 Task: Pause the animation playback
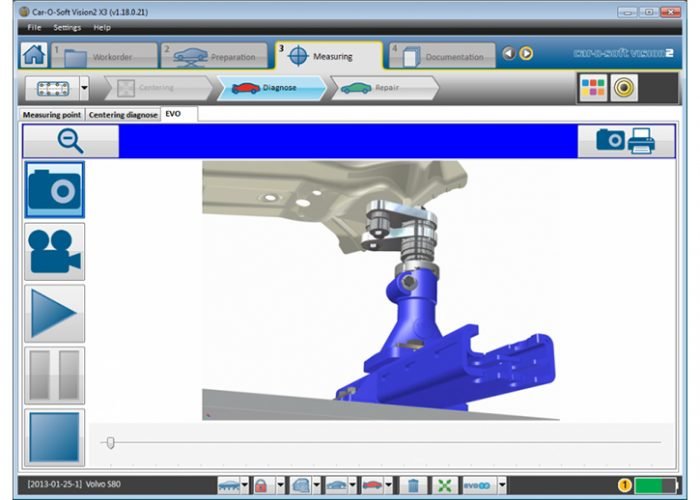coord(54,375)
